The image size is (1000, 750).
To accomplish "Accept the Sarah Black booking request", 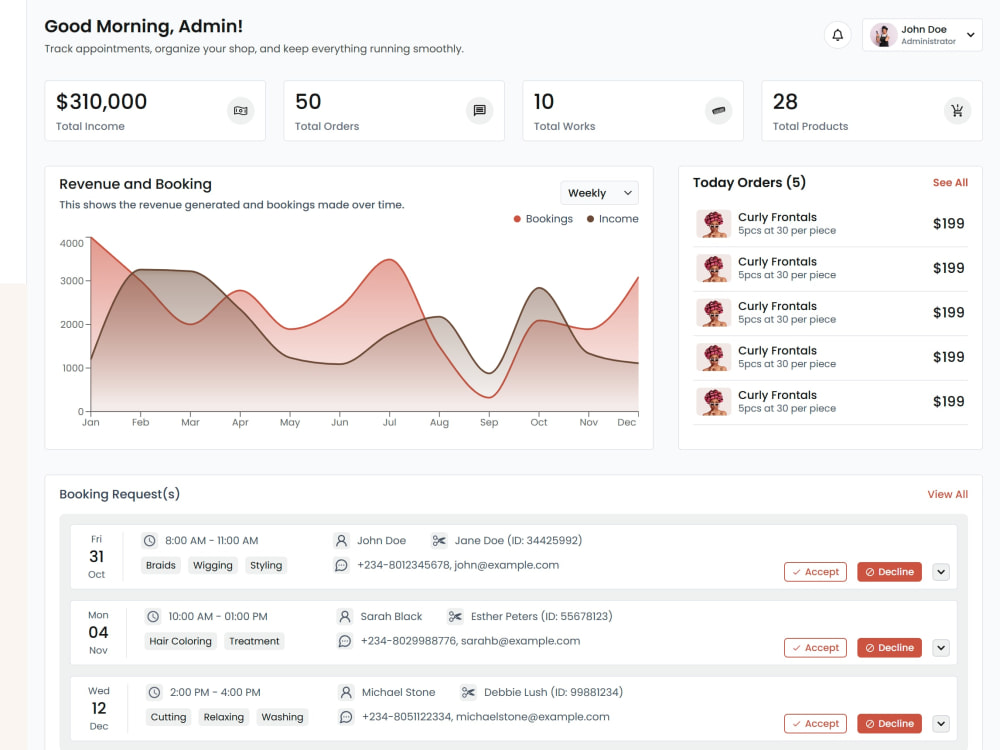I will click(x=815, y=648).
